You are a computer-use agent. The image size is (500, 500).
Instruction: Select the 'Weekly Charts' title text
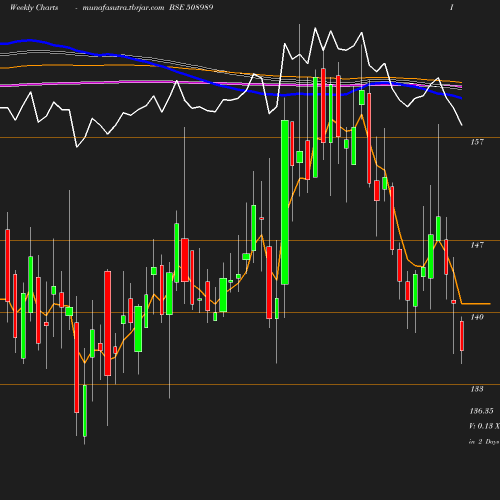coord(34,7)
